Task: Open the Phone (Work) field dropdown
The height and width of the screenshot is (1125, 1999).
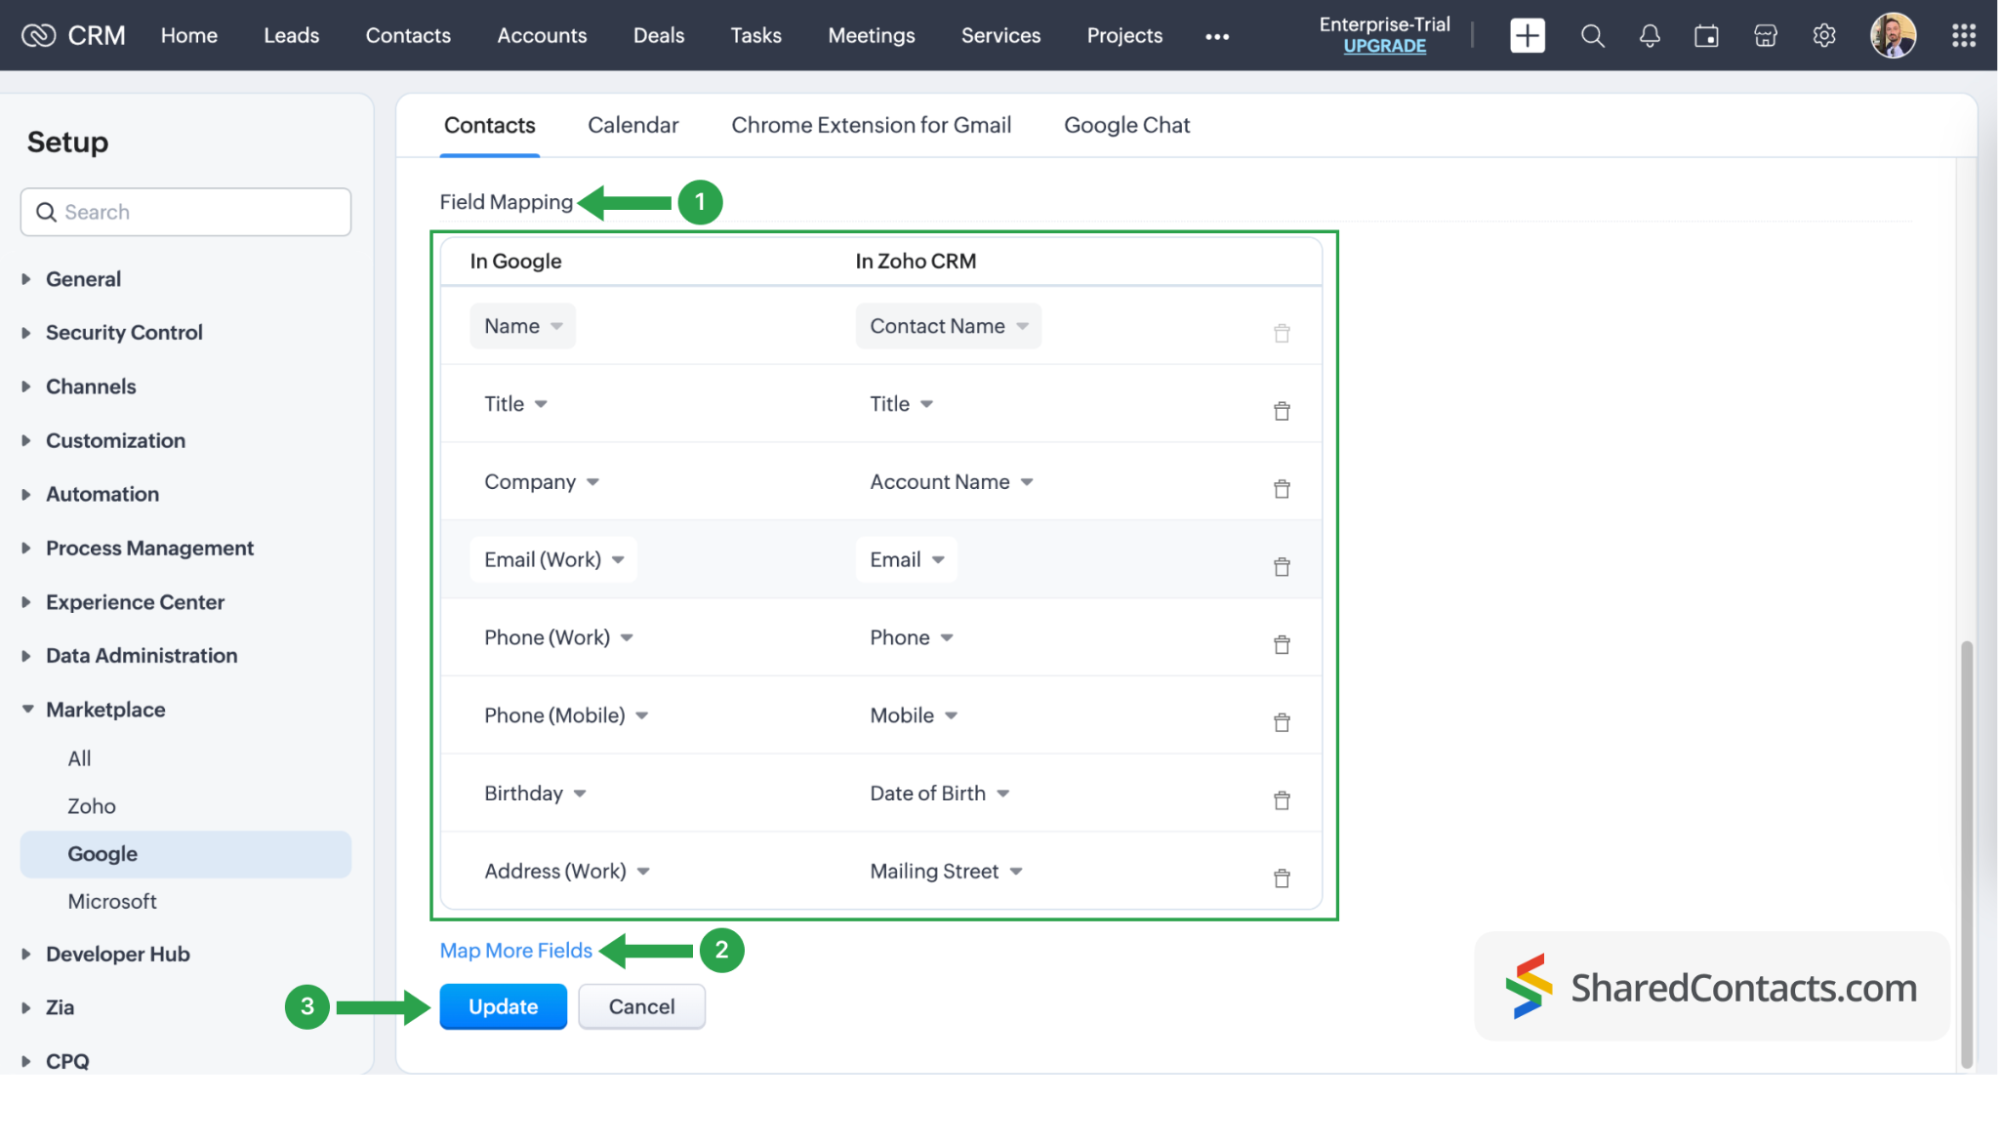Action: point(558,637)
